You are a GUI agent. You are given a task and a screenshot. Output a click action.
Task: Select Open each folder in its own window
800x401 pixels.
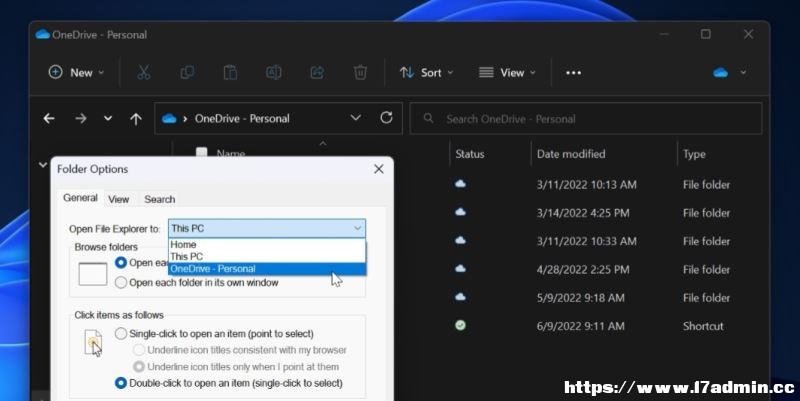(121, 283)
